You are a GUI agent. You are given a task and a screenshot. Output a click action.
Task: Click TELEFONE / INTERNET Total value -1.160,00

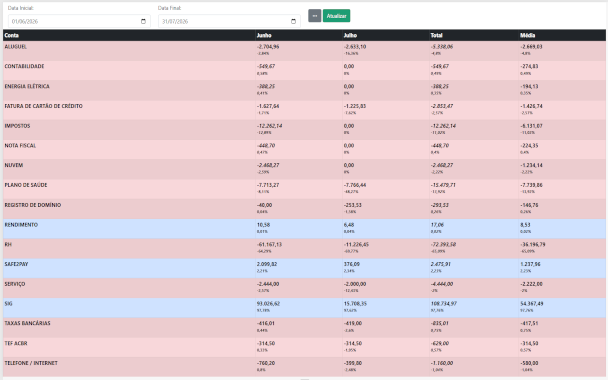(x=442, y=363)
